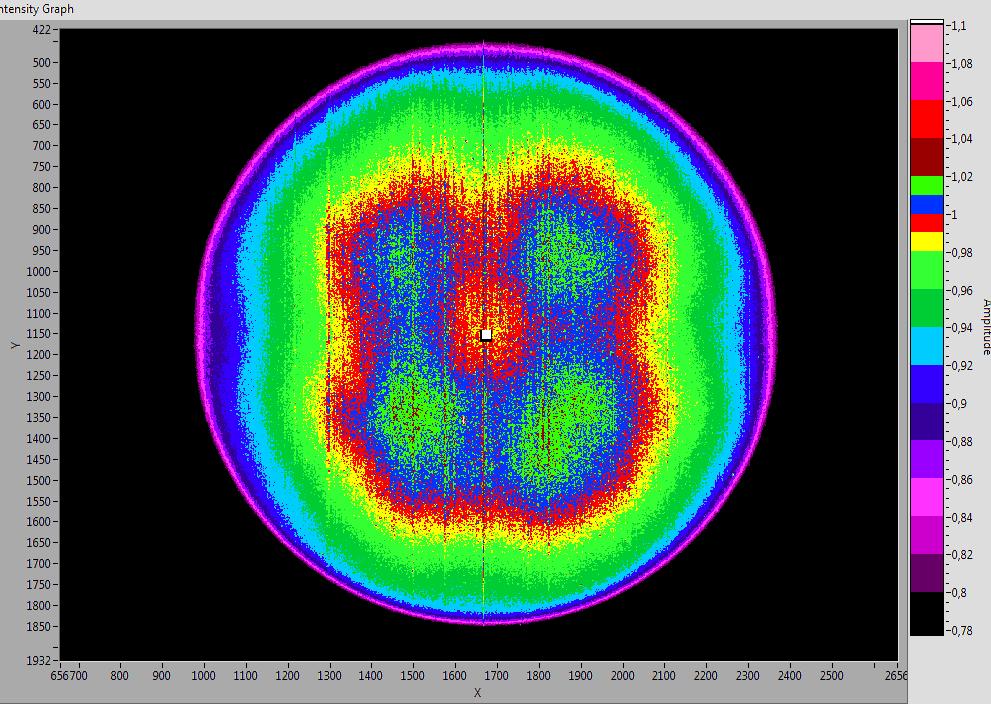Click the white square cursor at plot center
The height and width of the screenshot is (704, 991).
coord(486,335)
